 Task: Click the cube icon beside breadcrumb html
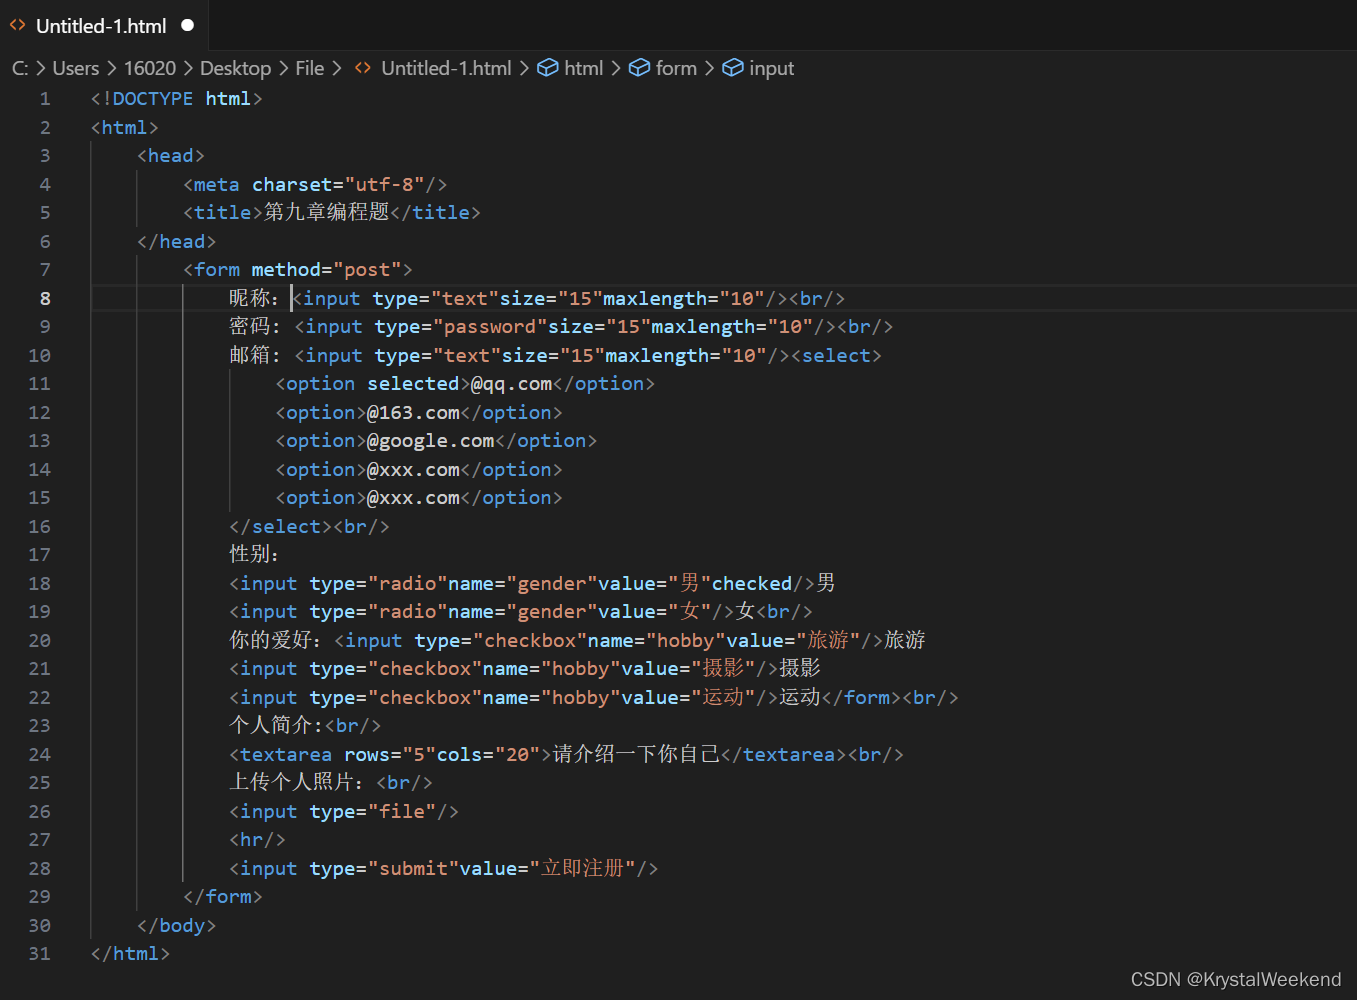click(x=548, y=68)
